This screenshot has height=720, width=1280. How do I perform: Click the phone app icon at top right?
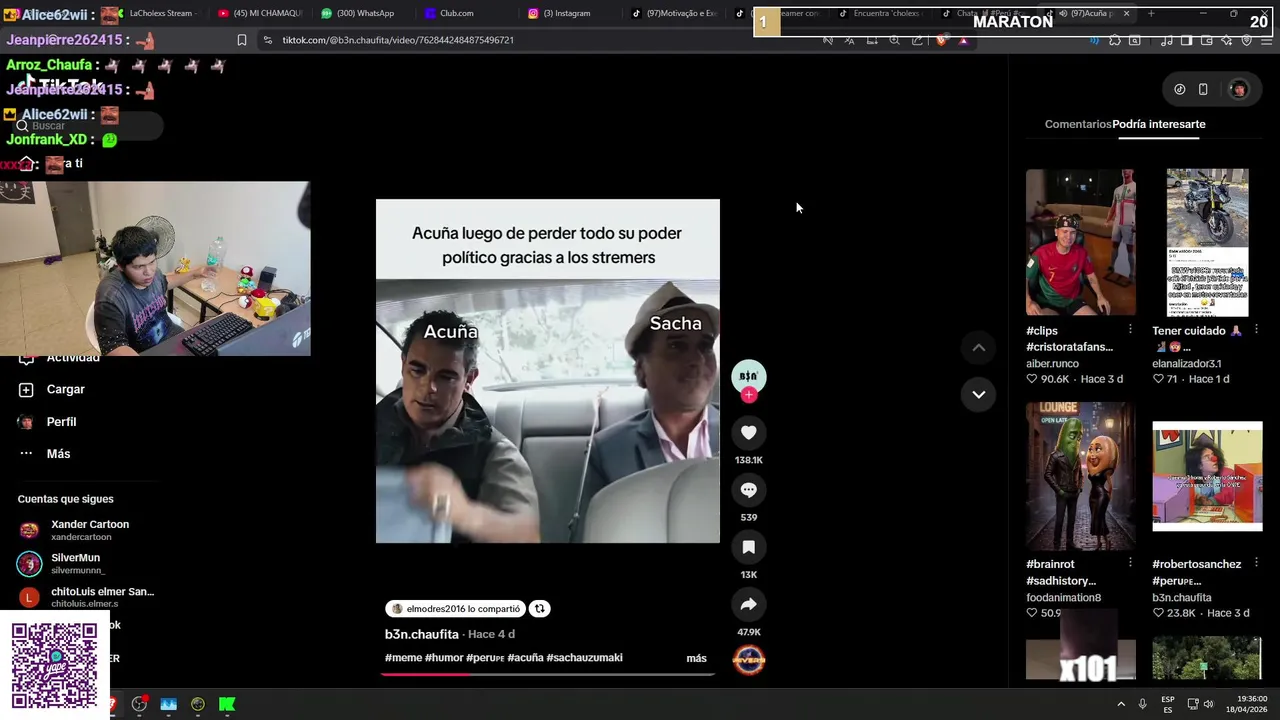coord(1203,89)
